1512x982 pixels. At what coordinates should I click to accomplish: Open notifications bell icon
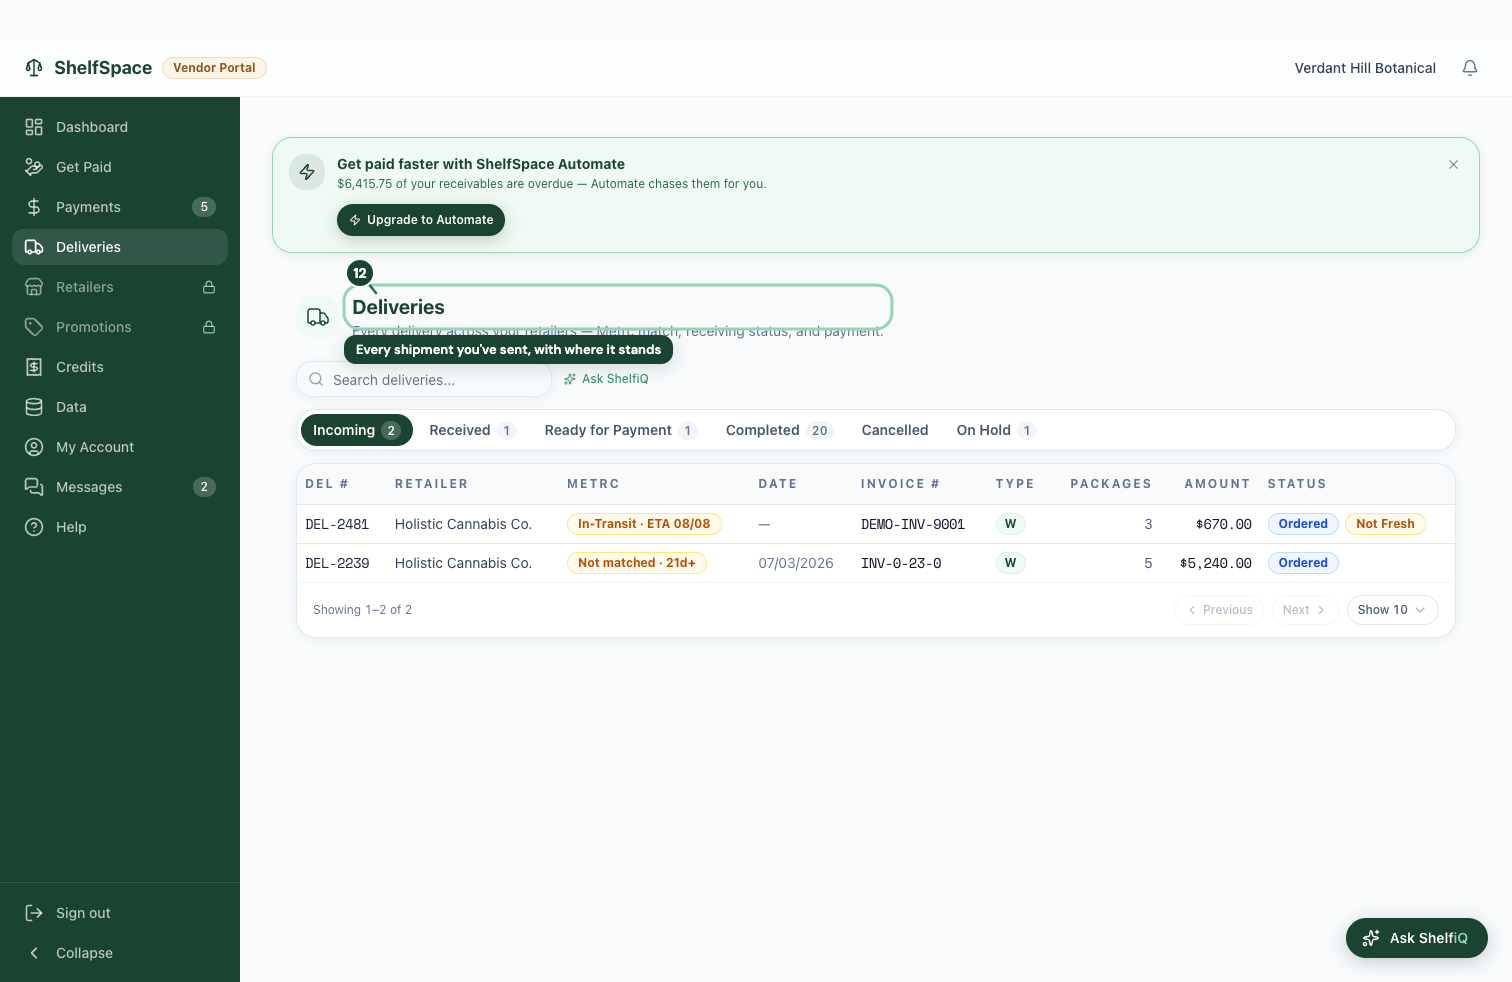(1470, 68)
